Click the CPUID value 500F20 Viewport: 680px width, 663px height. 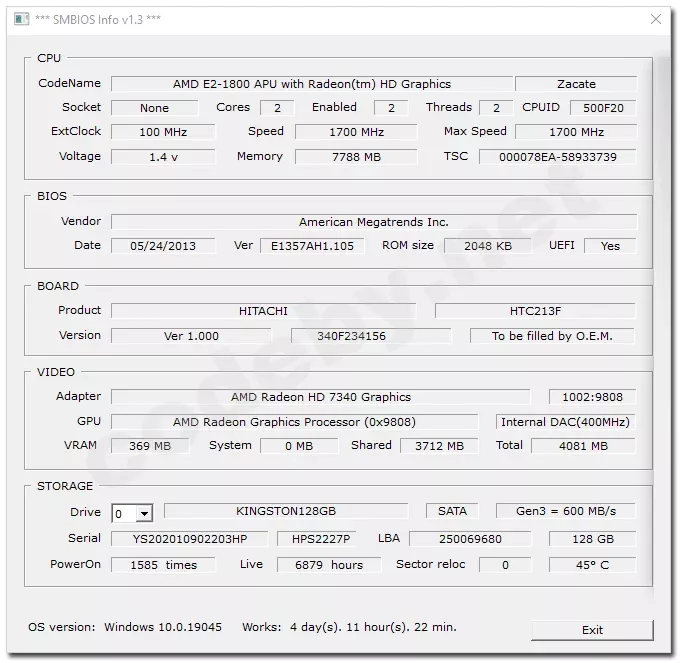603,108
